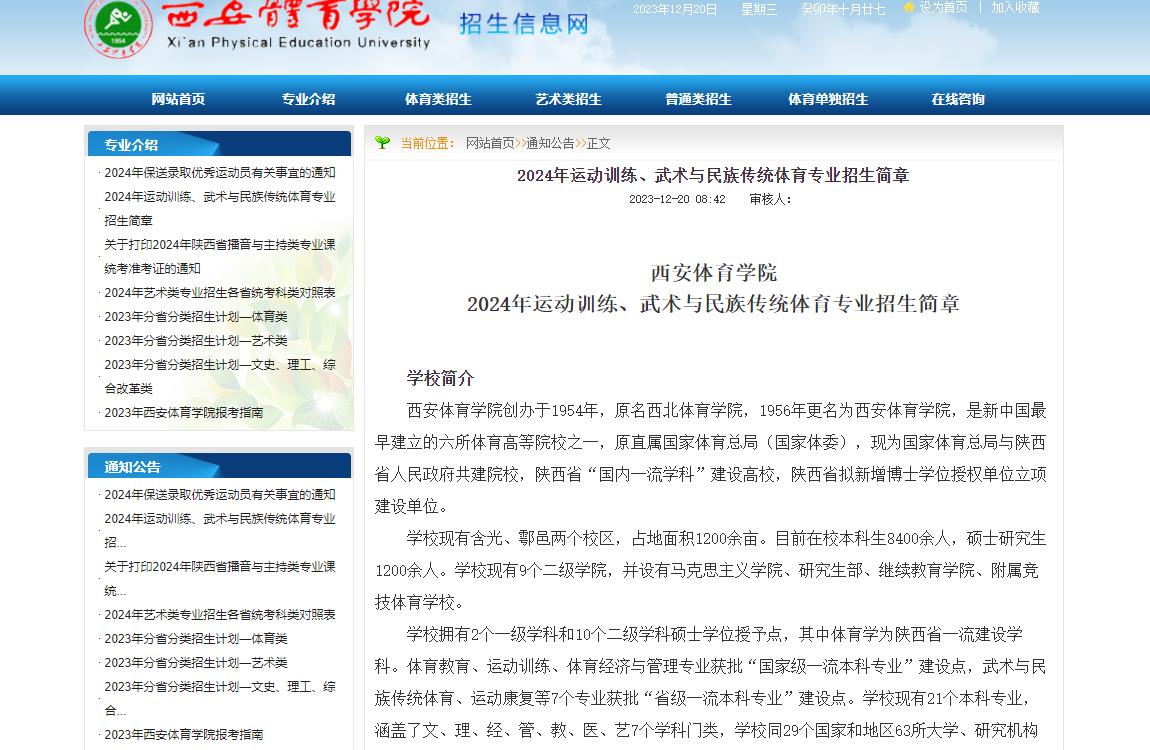This screenshot has height=750, width=1150.
Task: Click 网站首页 in the breadcrumb path
Action: click(490, 143)
